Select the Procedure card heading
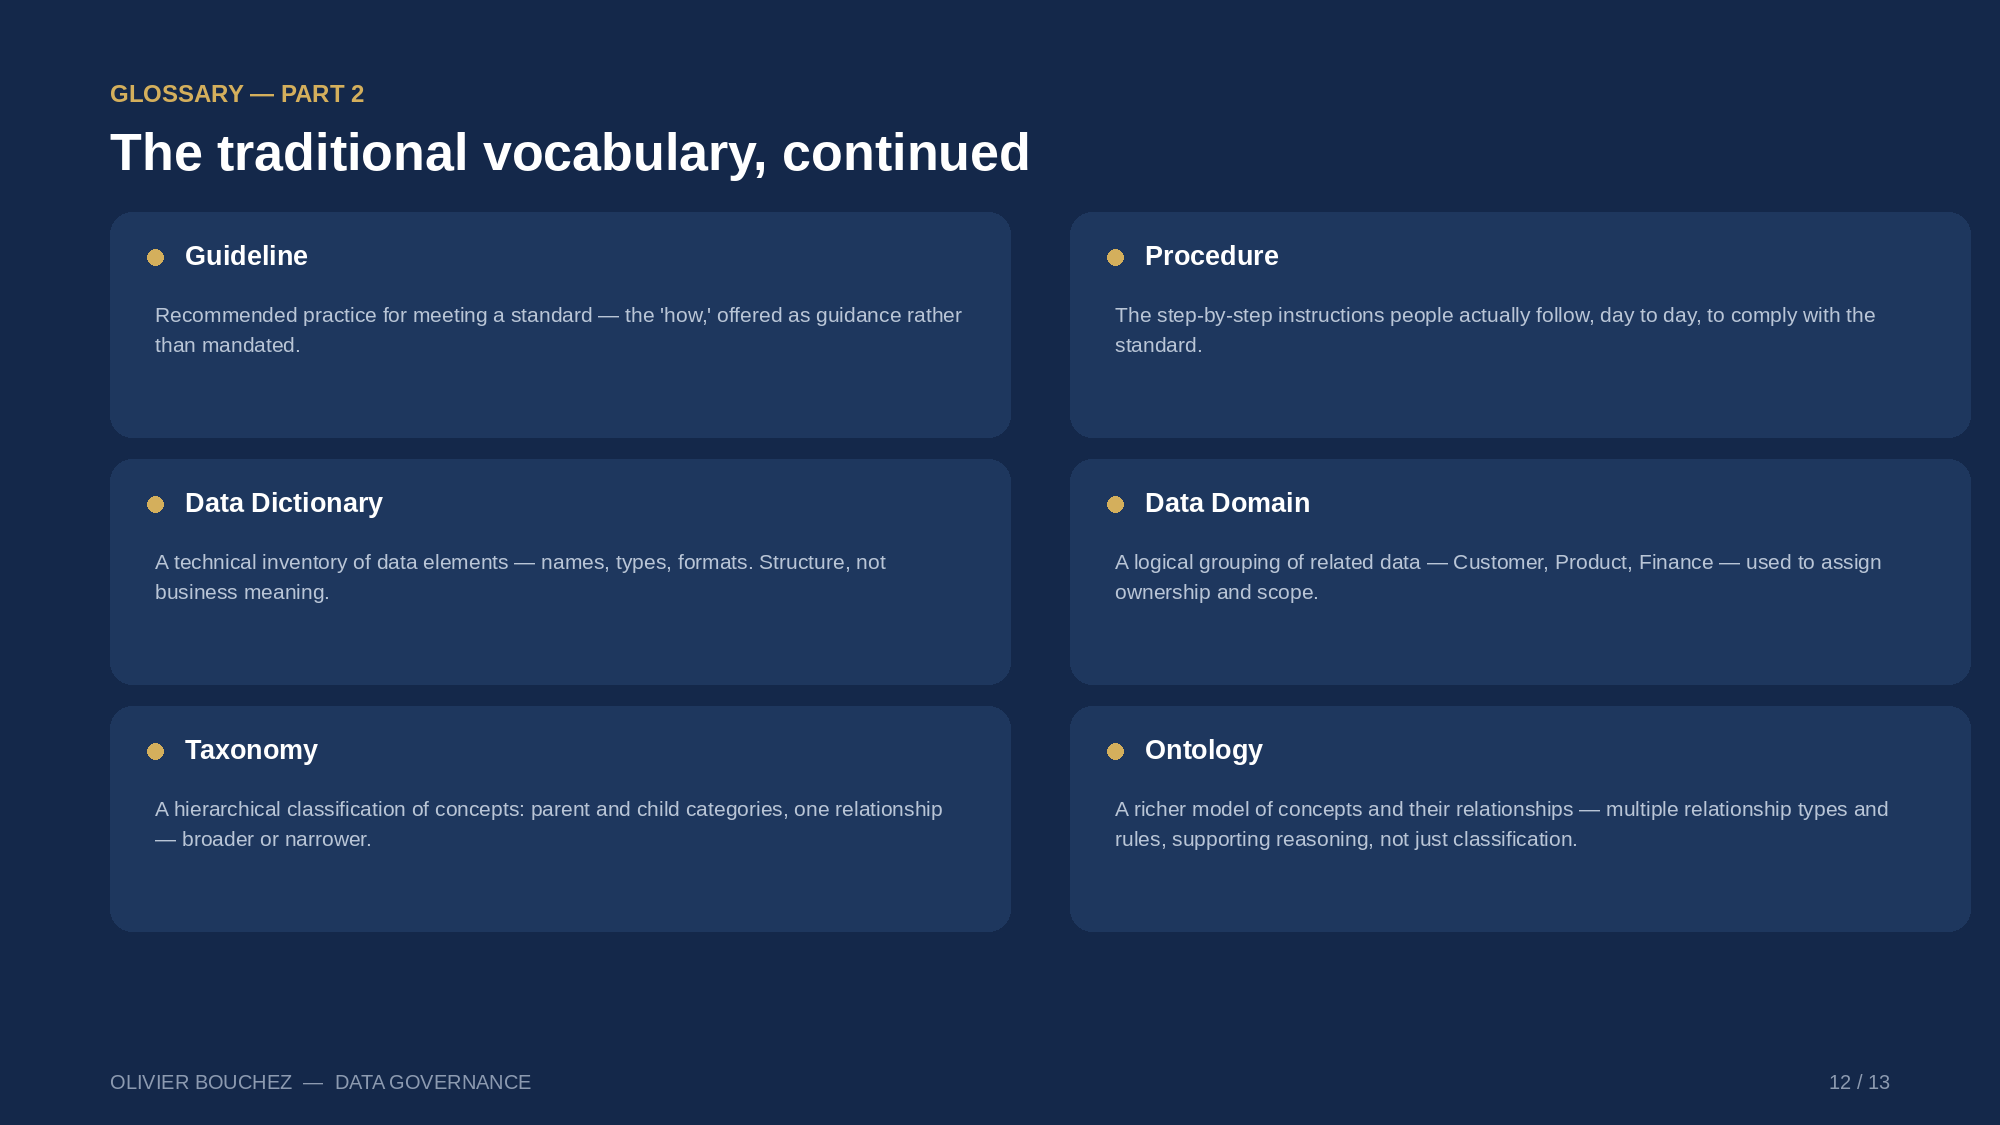Image resolution: width=2000 pixels, height=1125 pixels. point(1211,256)
